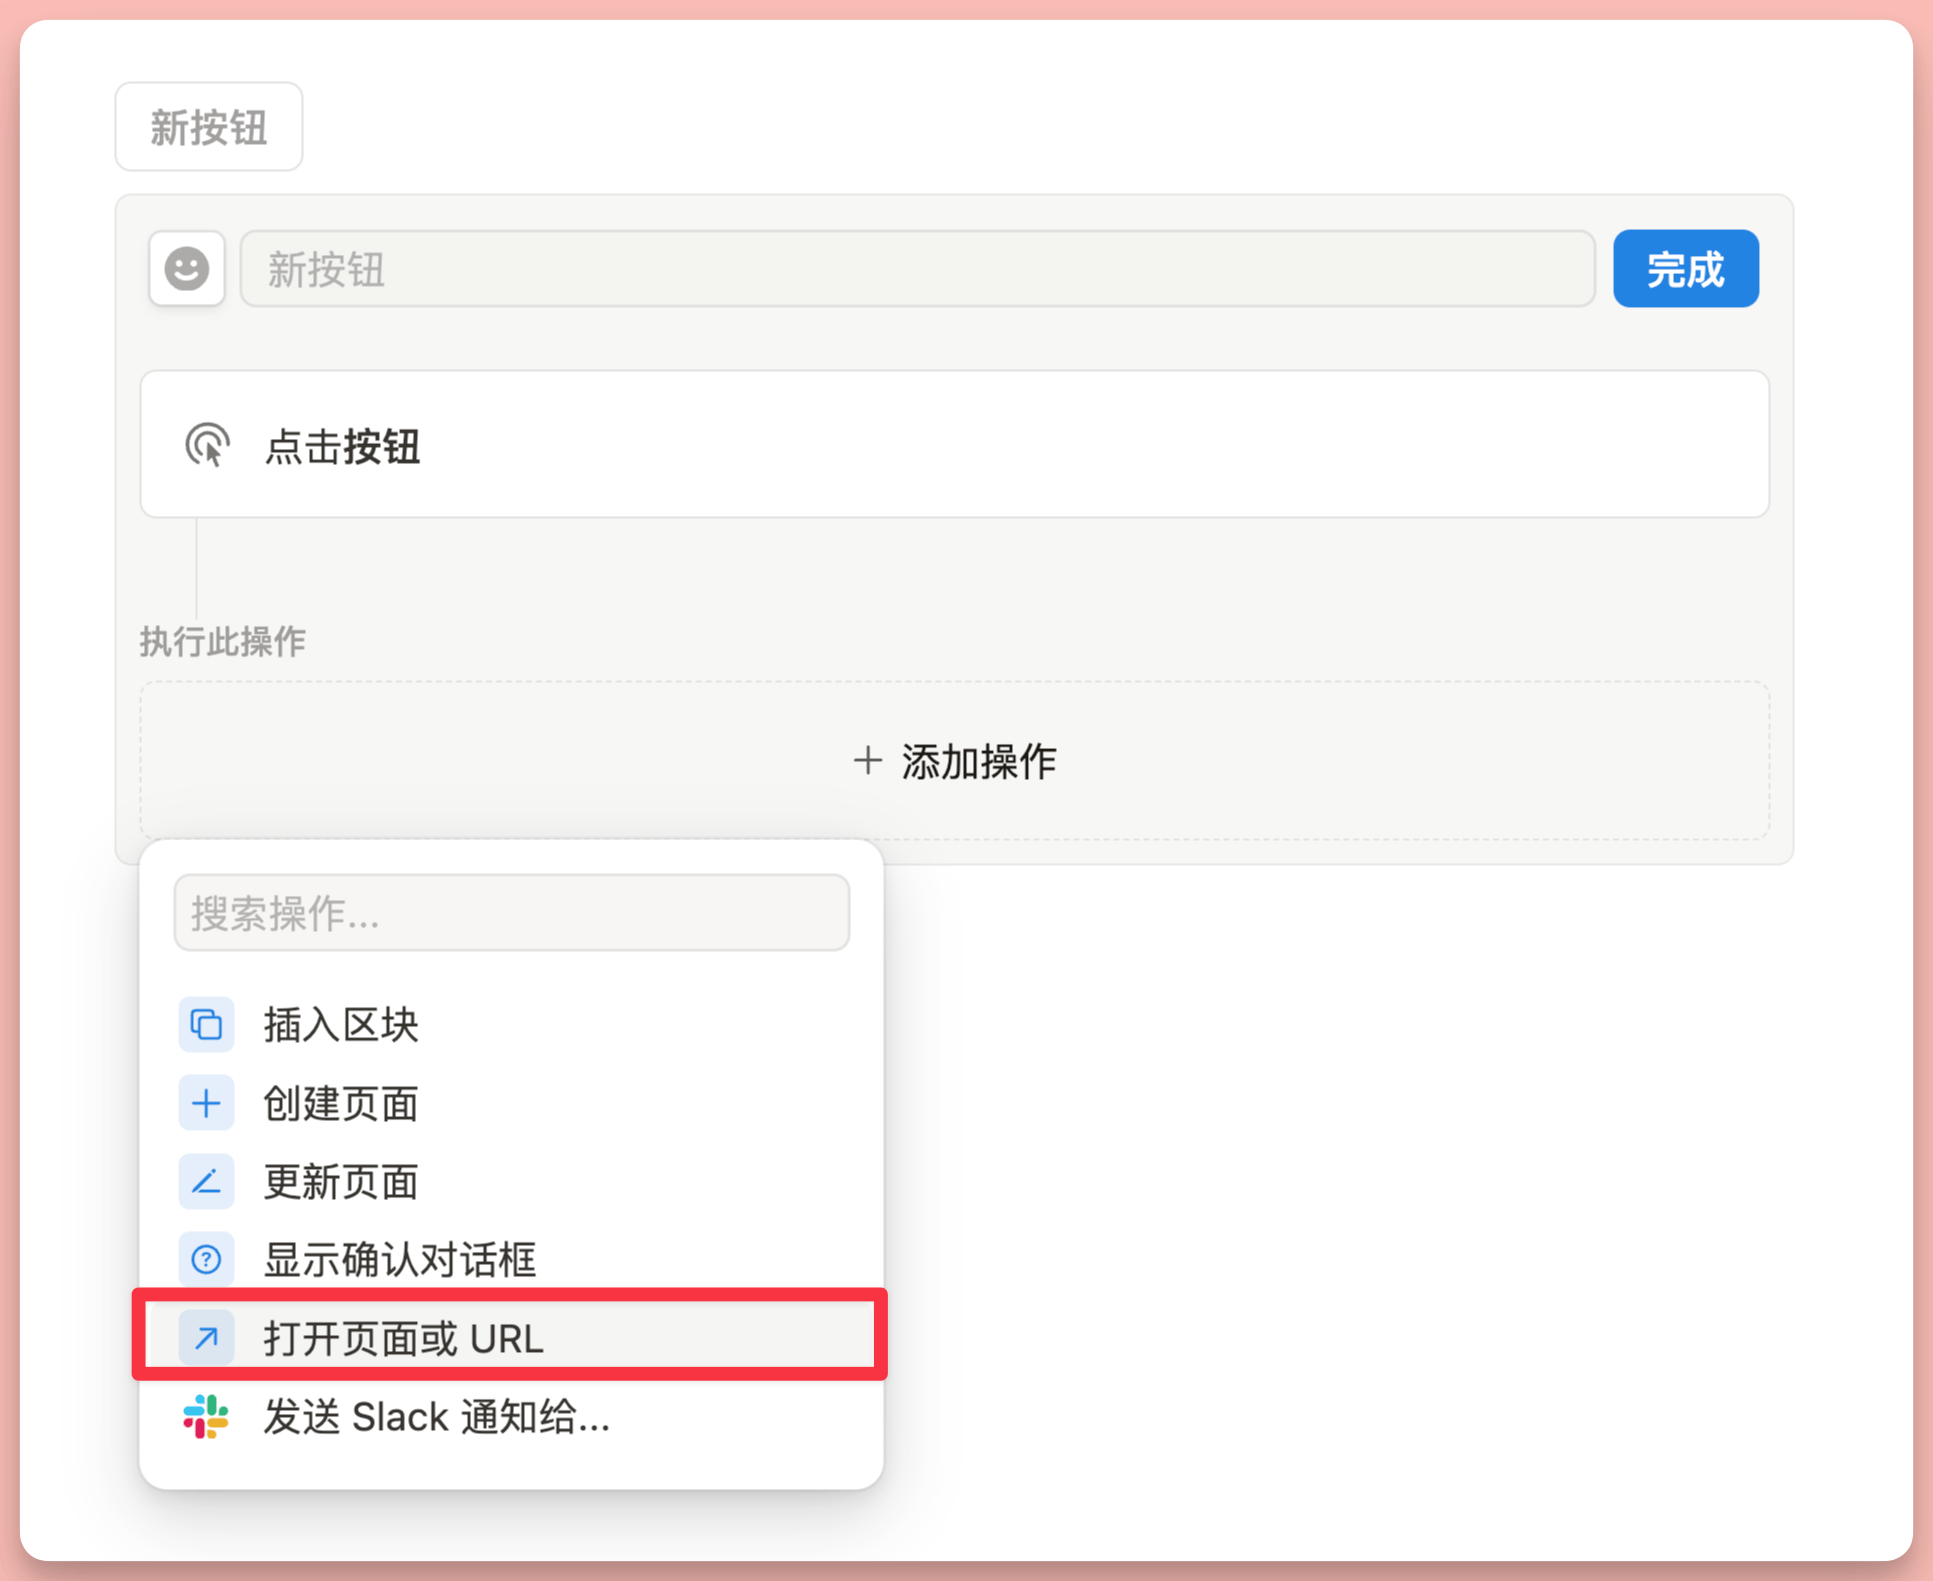Choose the 更新页面 action

pos(340,1181)
